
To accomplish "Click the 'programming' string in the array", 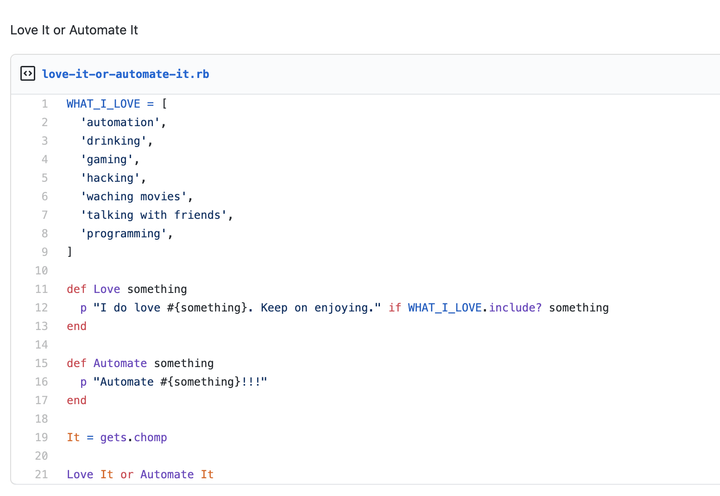I will 123,234.
